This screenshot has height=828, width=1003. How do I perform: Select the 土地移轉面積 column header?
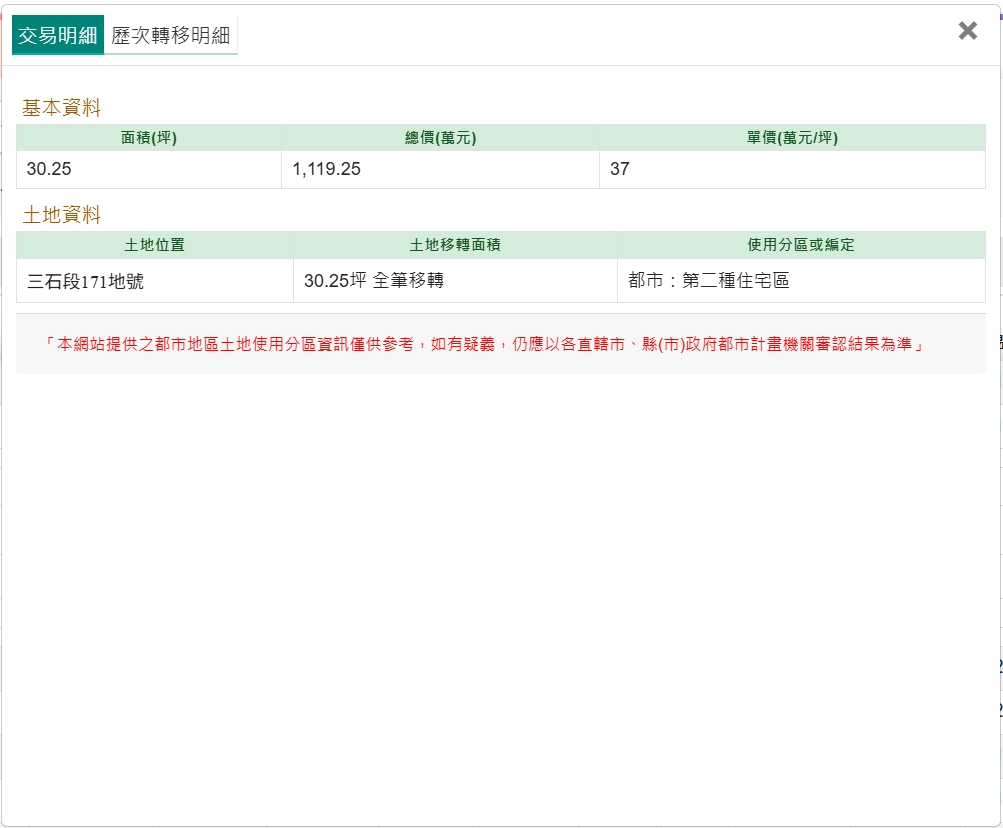(455, 245)
